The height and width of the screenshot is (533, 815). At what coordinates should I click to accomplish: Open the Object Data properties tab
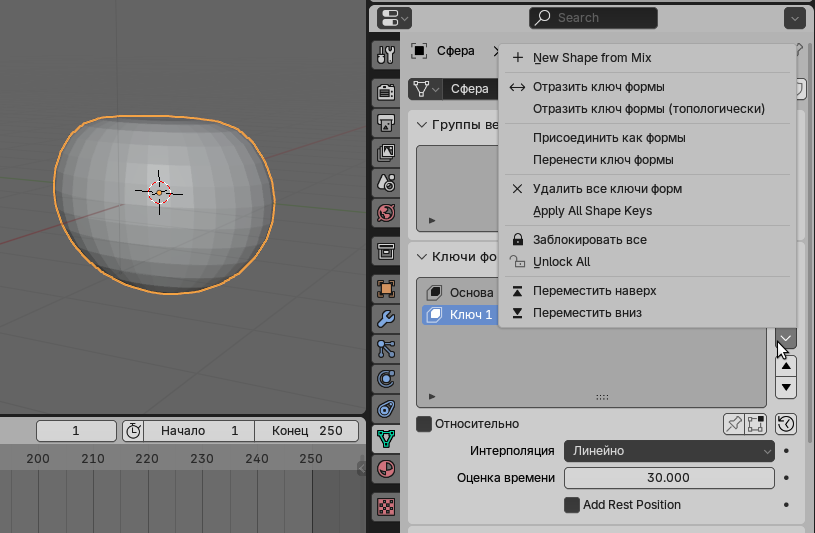pos(386,439)
